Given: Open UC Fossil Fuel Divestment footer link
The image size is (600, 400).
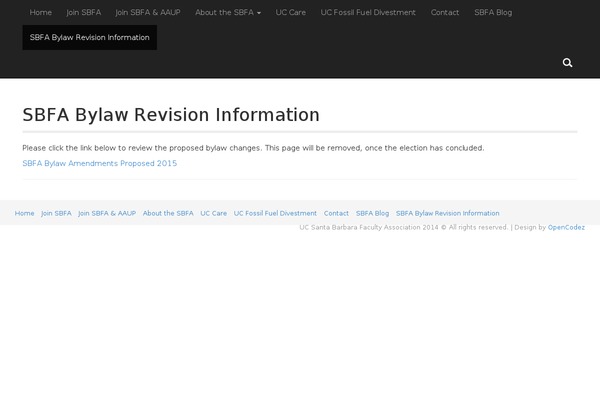Looking at the screenshot, I should (275, 213).
